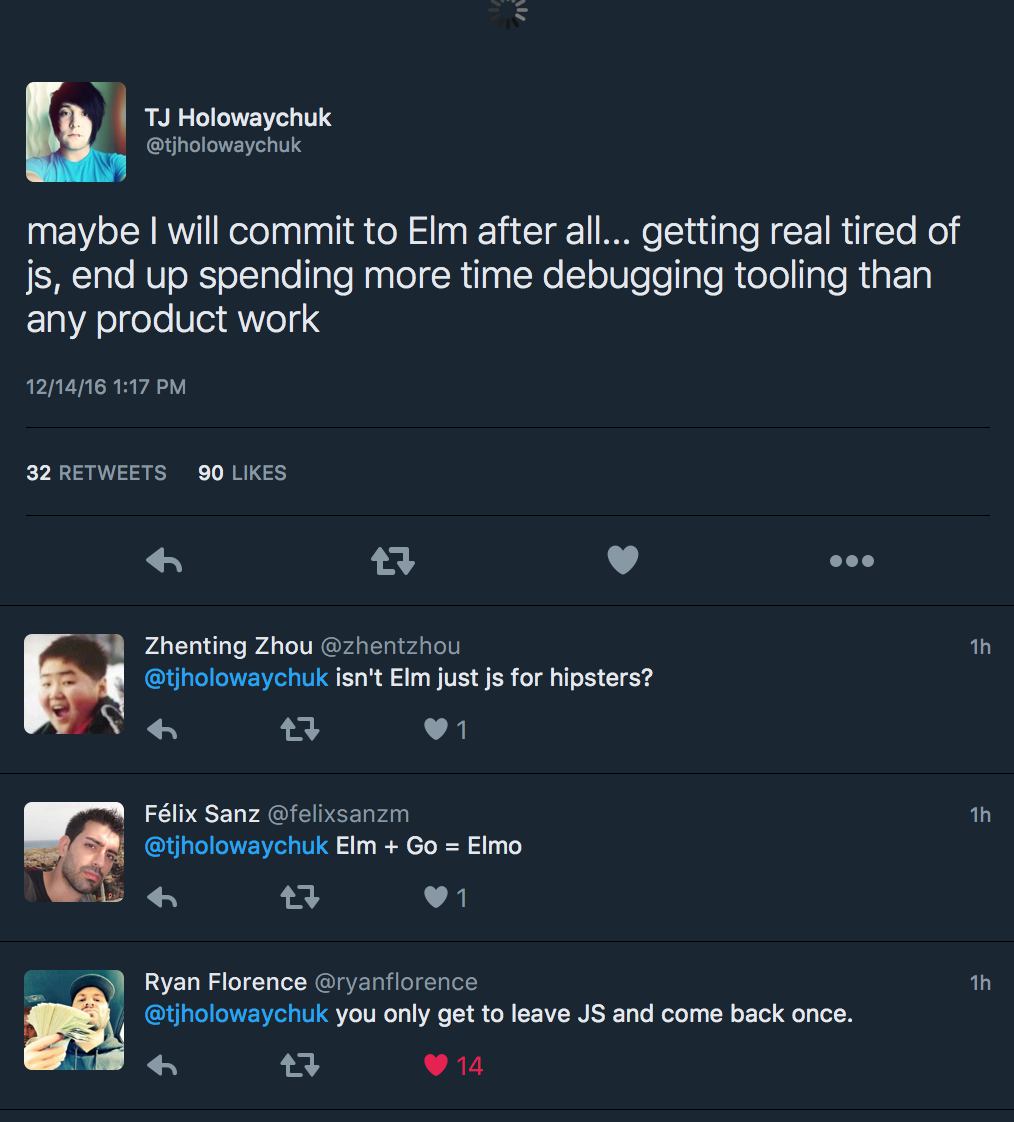Viewport: 1014px width, 1122px height.
Task: Retweet Félix Sanz's Elmo reply
Action: 299,898
